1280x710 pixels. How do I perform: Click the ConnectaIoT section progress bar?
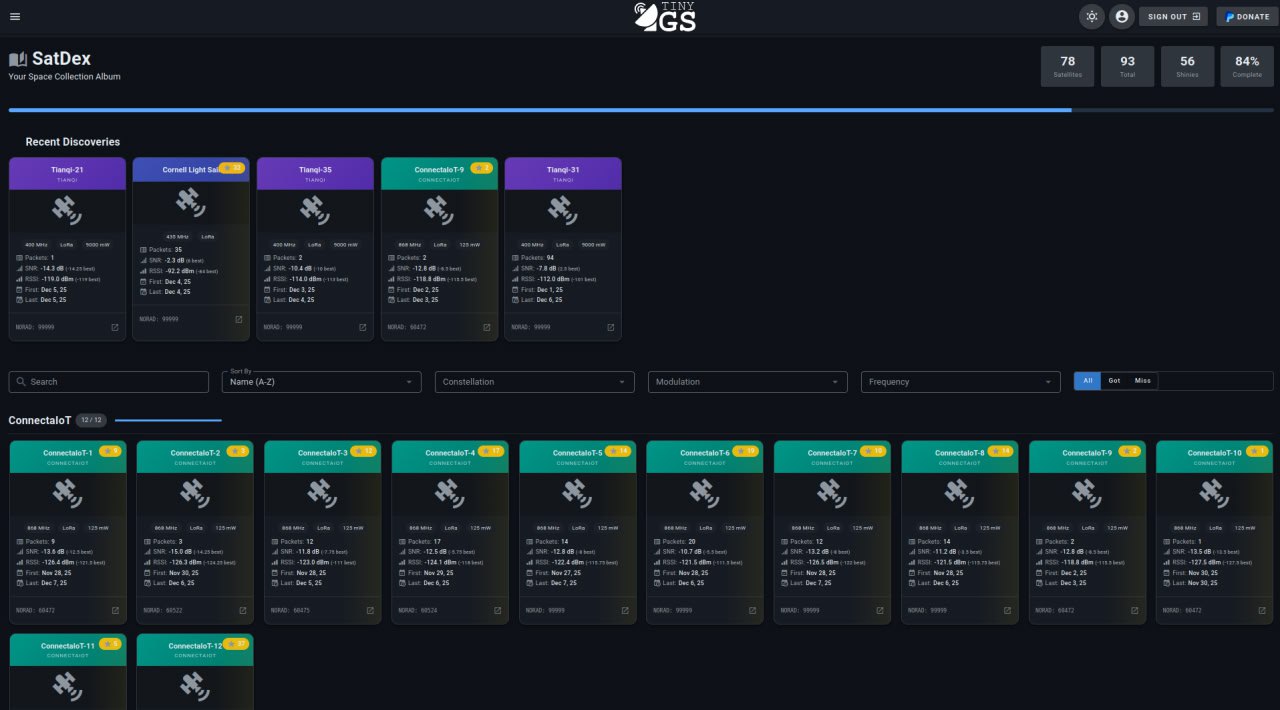click(168, 421)
